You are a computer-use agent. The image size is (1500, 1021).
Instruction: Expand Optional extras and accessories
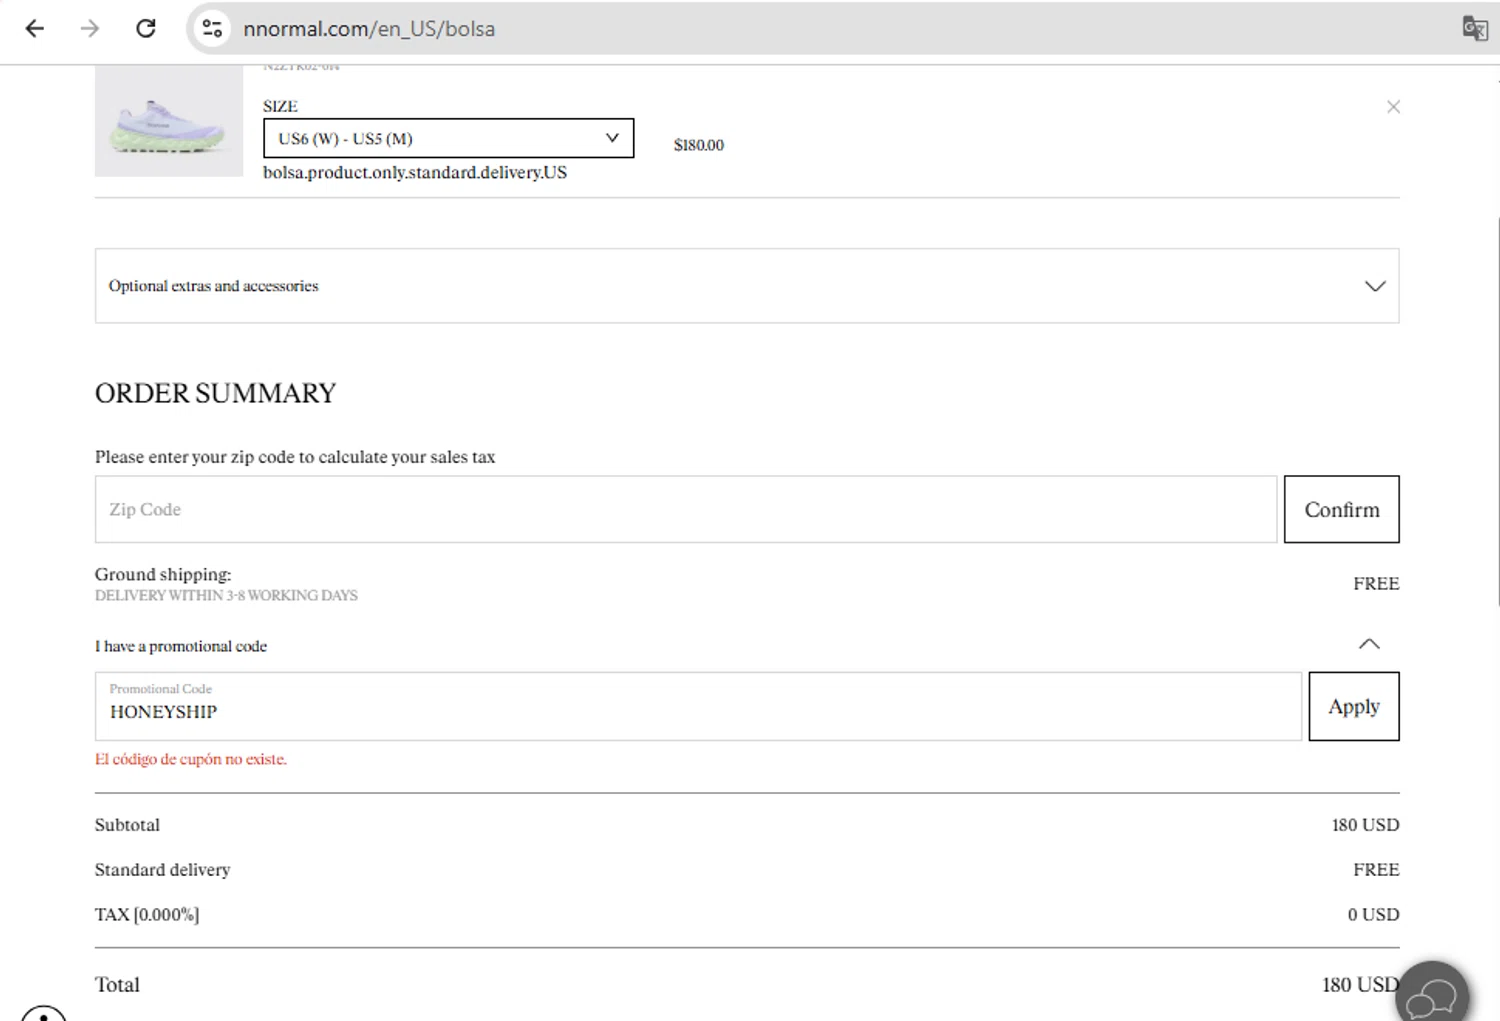pos(747,286)
